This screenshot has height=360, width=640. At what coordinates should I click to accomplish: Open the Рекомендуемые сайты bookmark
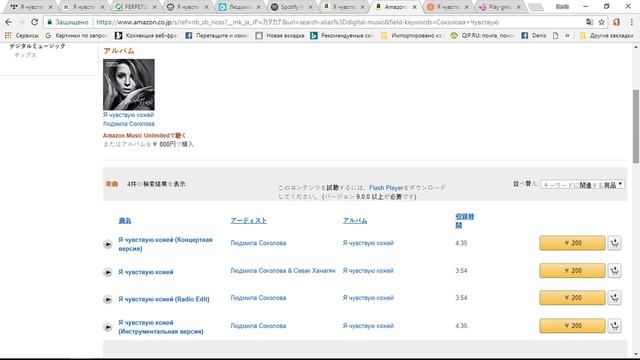(x=342, y=36)
